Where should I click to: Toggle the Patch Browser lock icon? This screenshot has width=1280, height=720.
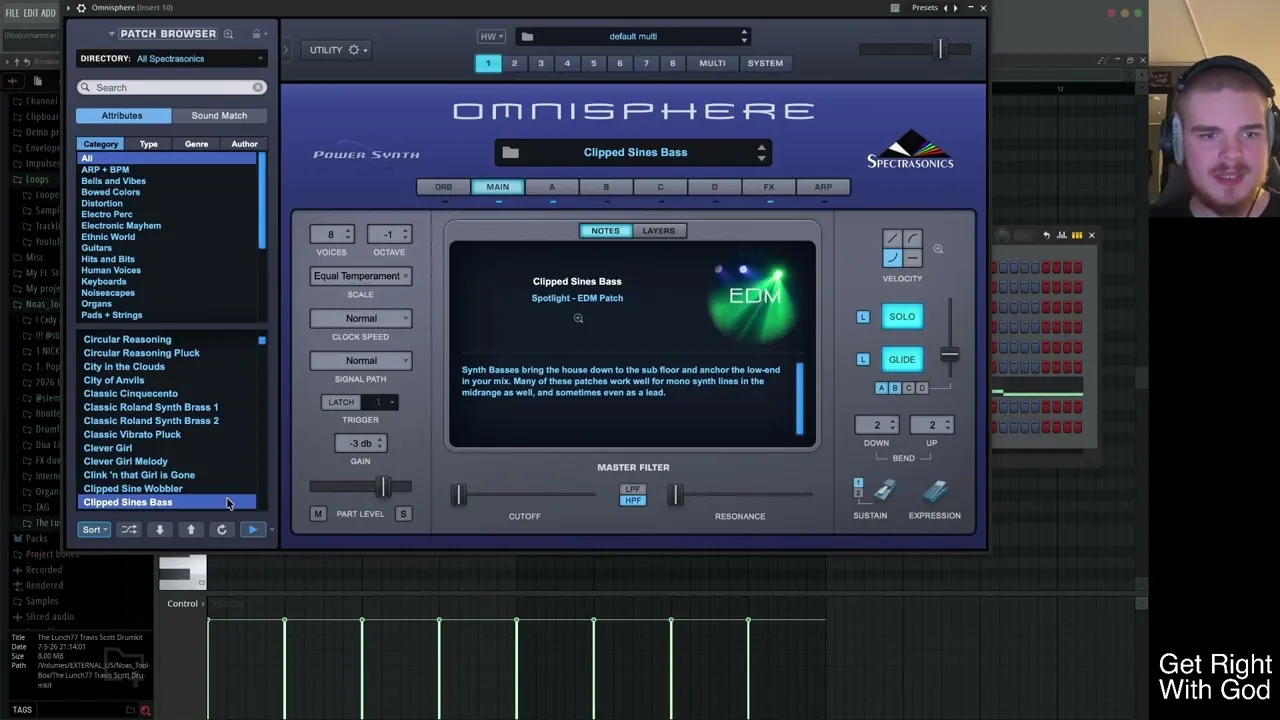(x=257, y=34)
